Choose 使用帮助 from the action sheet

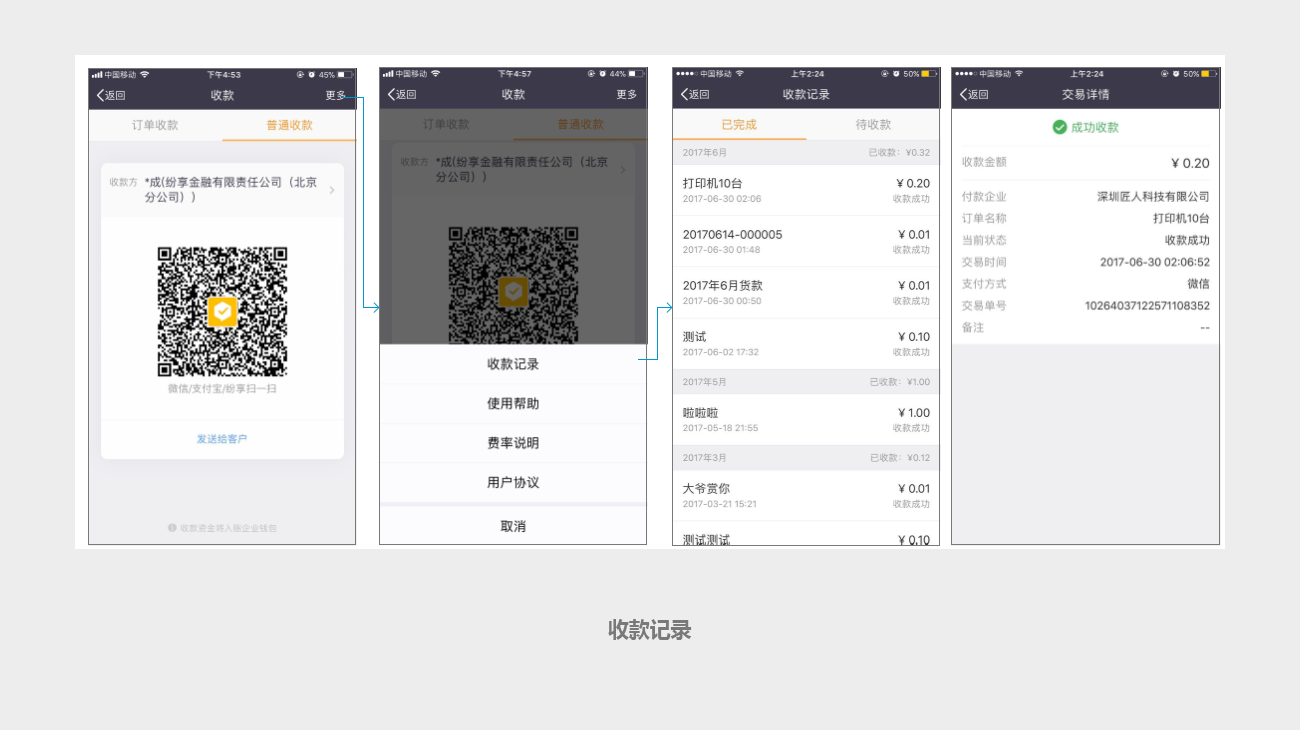tap(513, 404)
